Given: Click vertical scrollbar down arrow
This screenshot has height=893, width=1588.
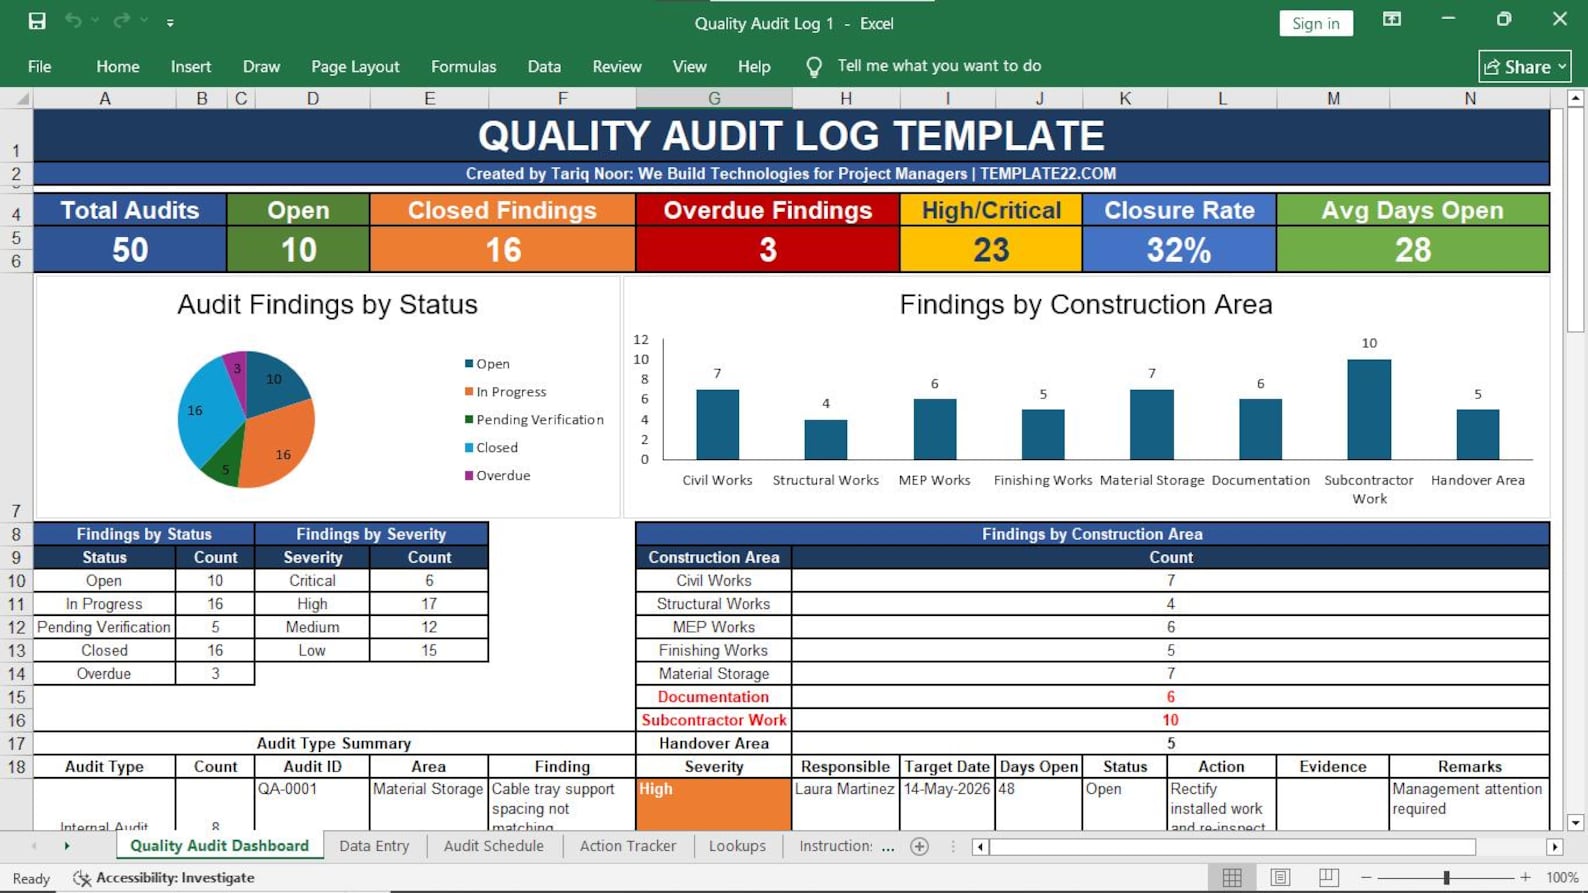Looking at the screenshot, I should [x=1576, y=823].
